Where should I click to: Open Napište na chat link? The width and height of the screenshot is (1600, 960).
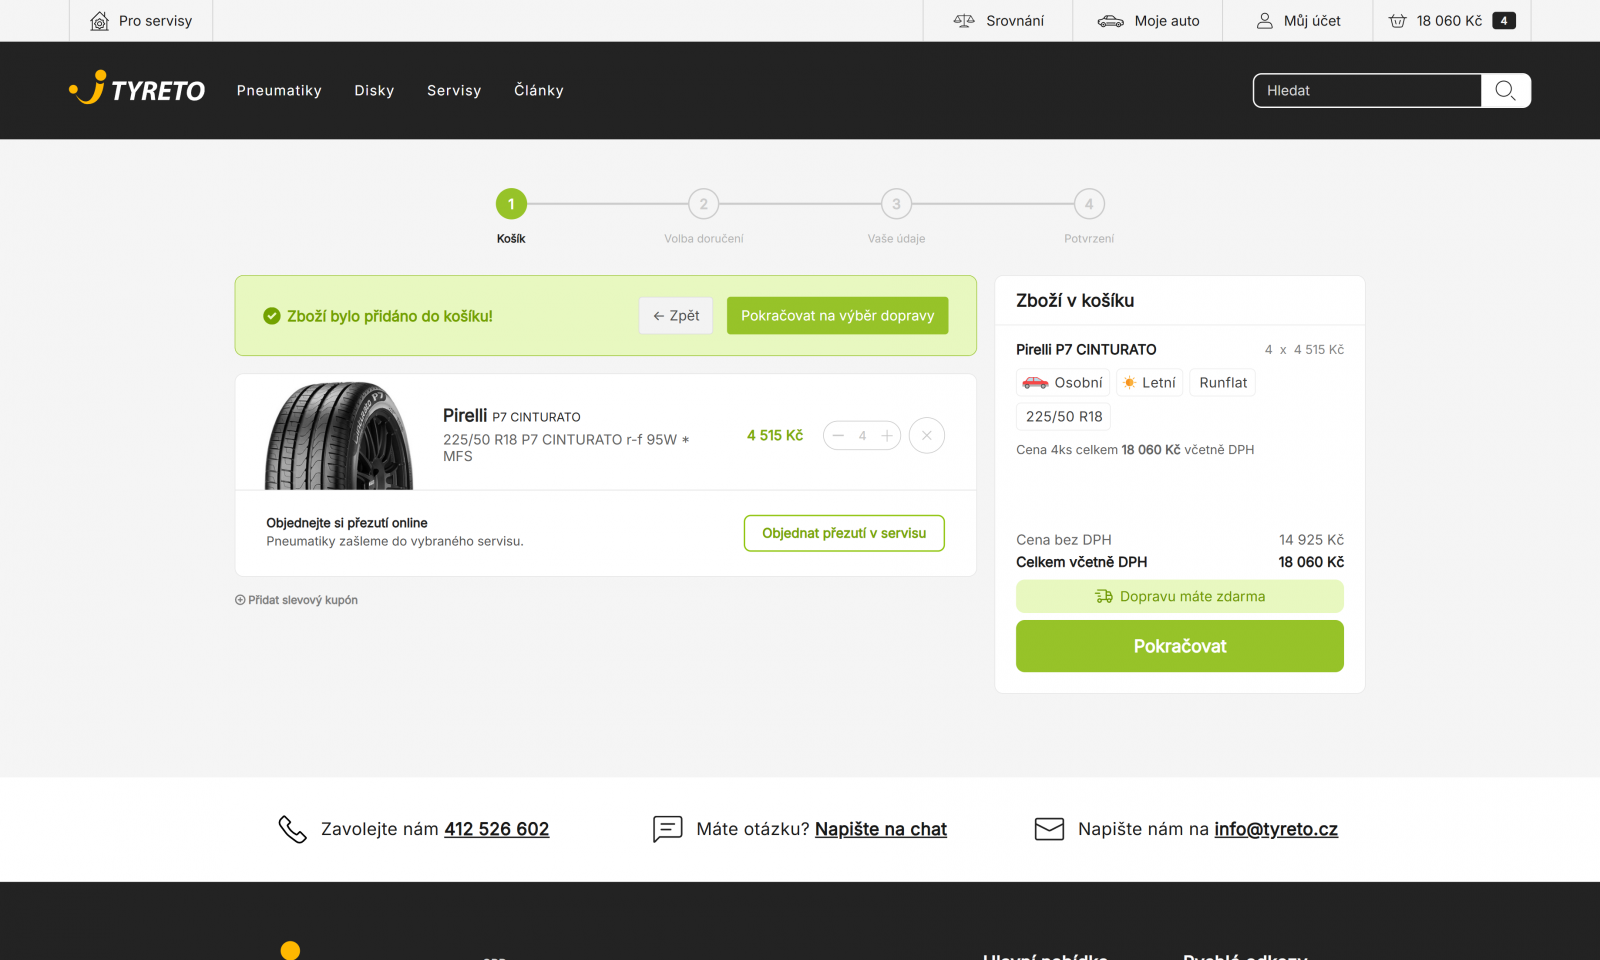click(x=881, y=829)
